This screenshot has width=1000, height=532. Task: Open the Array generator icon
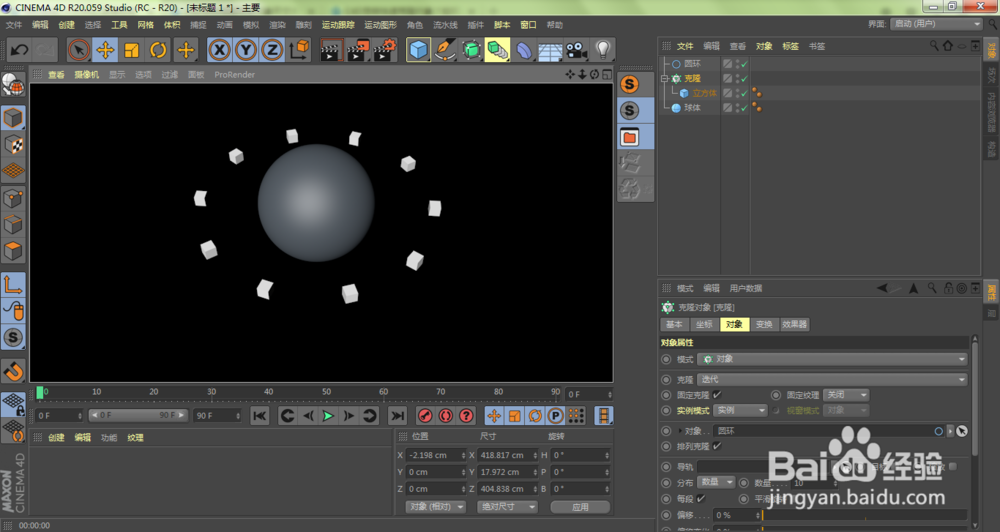tap(471, 50)
